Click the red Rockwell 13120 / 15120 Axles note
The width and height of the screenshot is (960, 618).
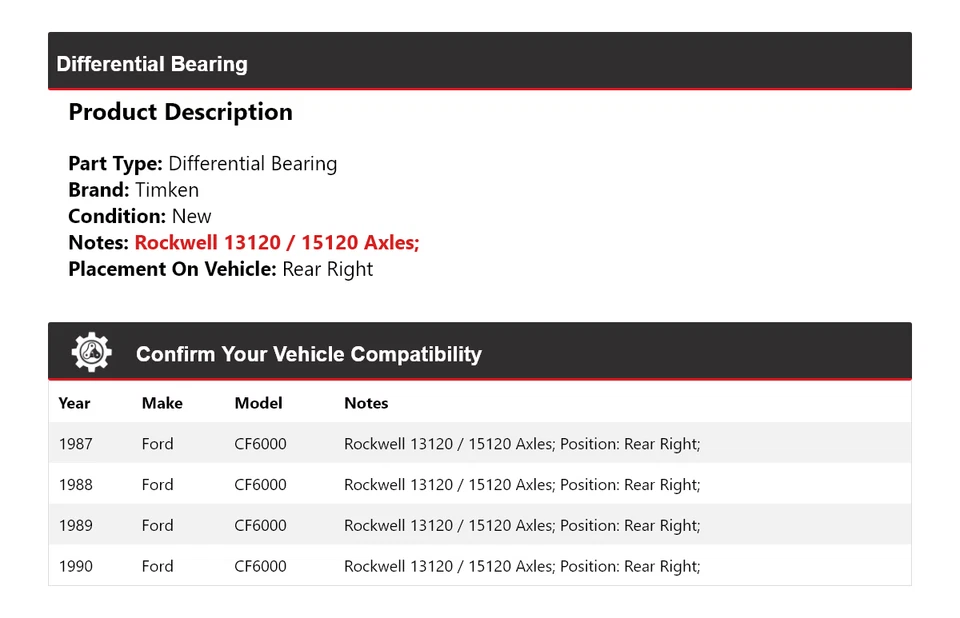276,242
